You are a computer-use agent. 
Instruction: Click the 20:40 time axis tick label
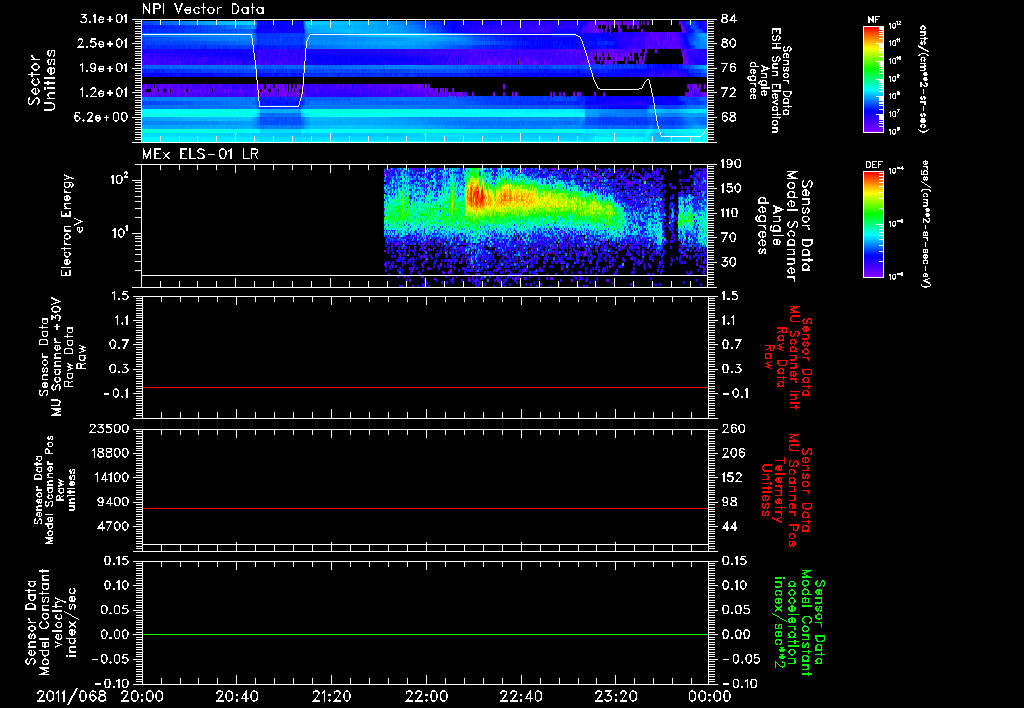[236, 696]
